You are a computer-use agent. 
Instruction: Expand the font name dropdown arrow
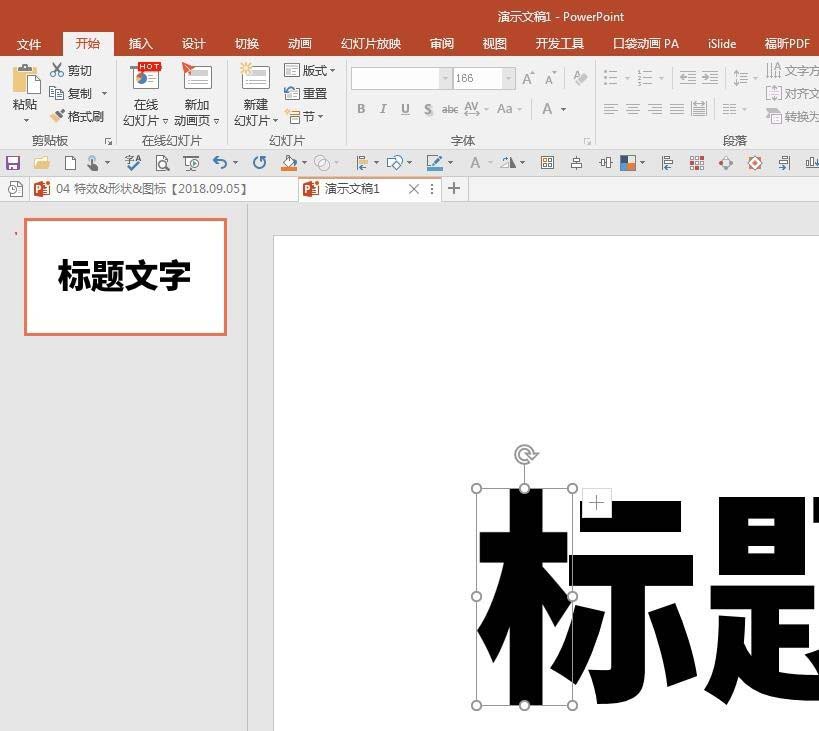point(445,78)
